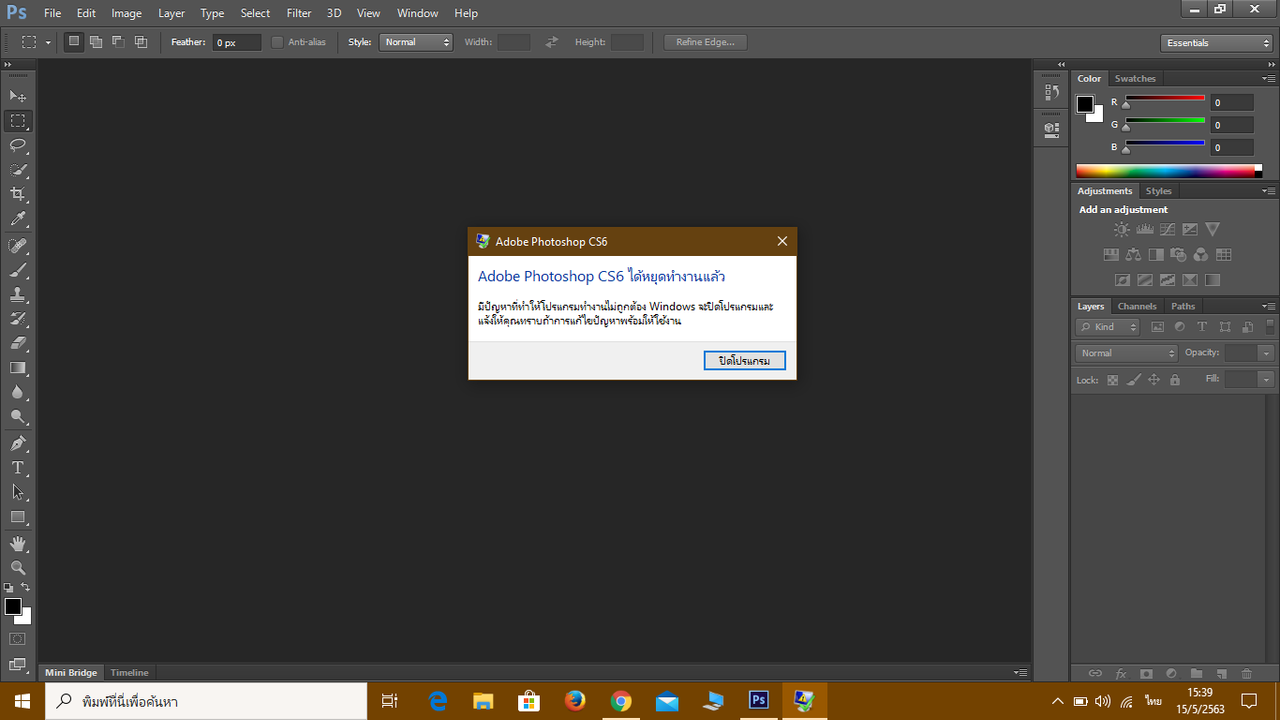1280x720 pixels.
Task: Open the Color panel flyout menu
Action: pyautogui.click(x=1268, y=79)
